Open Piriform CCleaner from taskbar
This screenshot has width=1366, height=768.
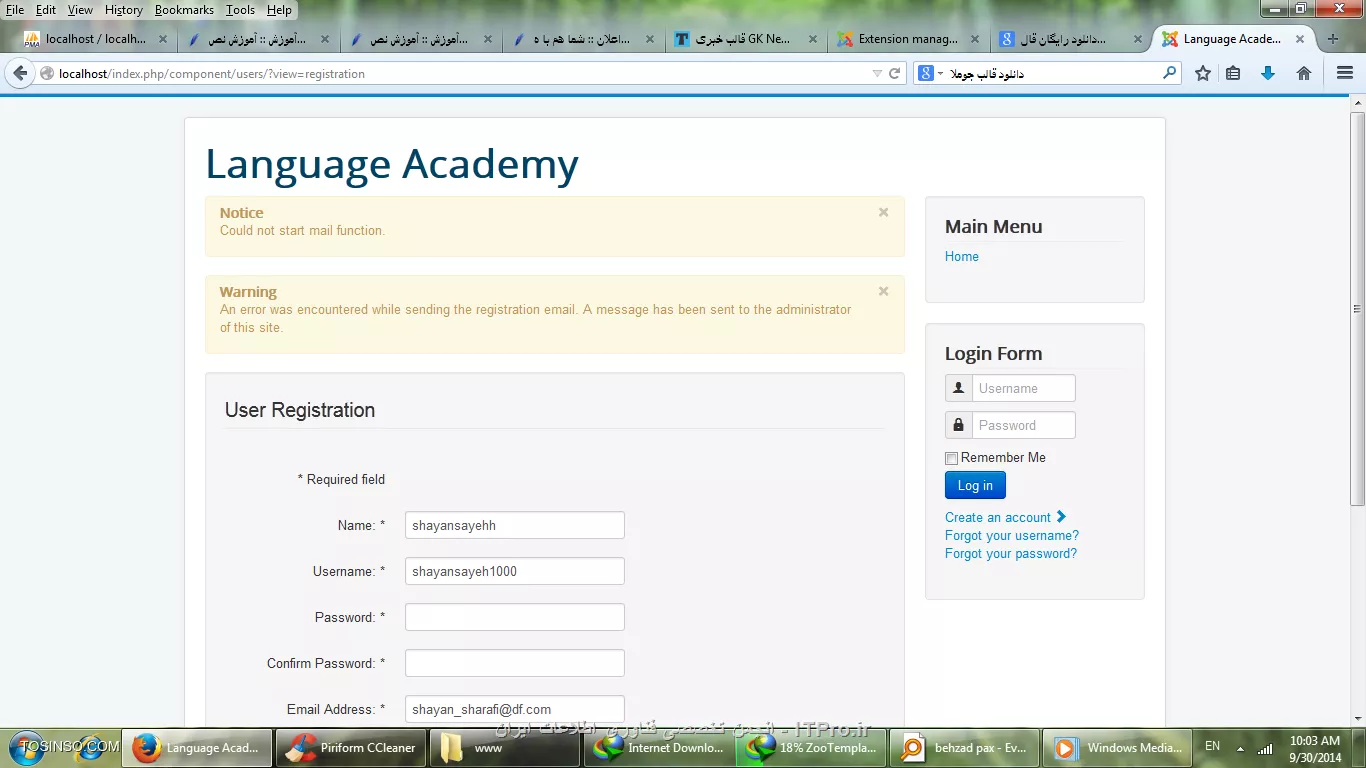(349, 747)
